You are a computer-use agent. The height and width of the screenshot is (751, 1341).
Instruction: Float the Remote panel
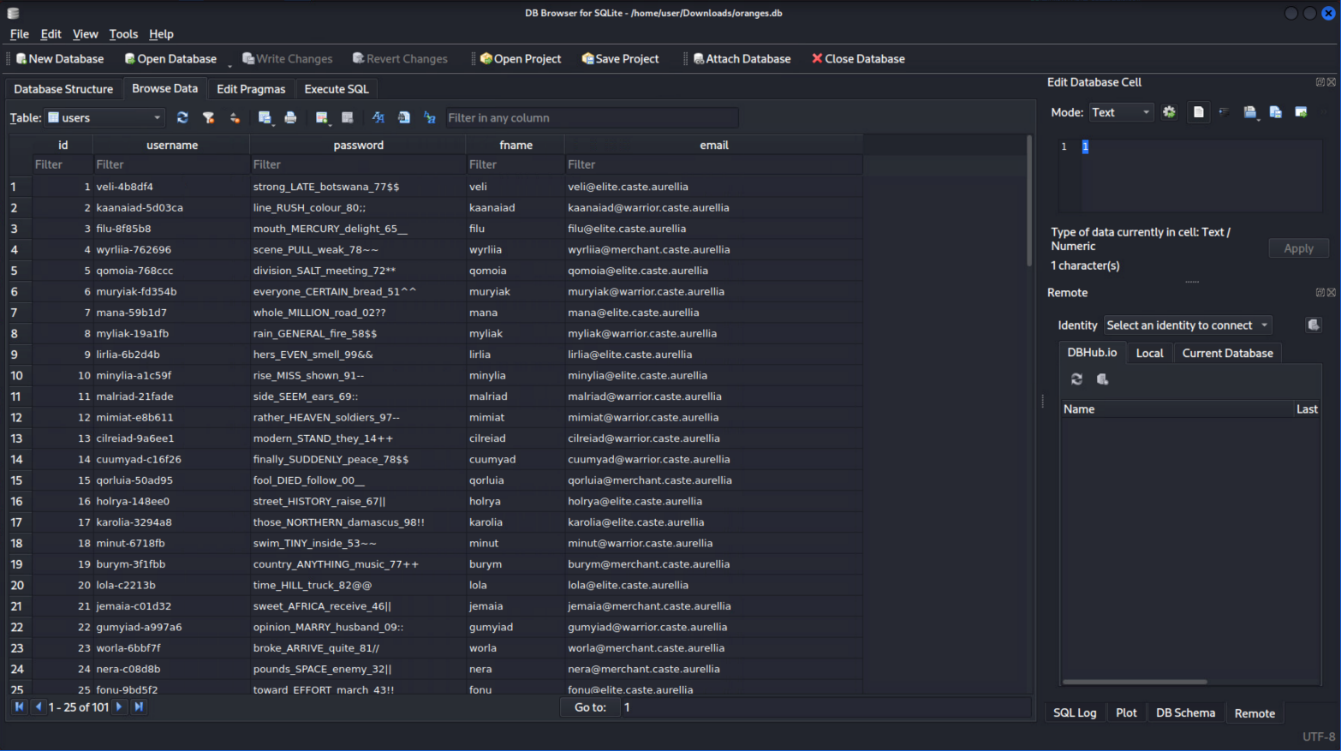(1320, 292)
